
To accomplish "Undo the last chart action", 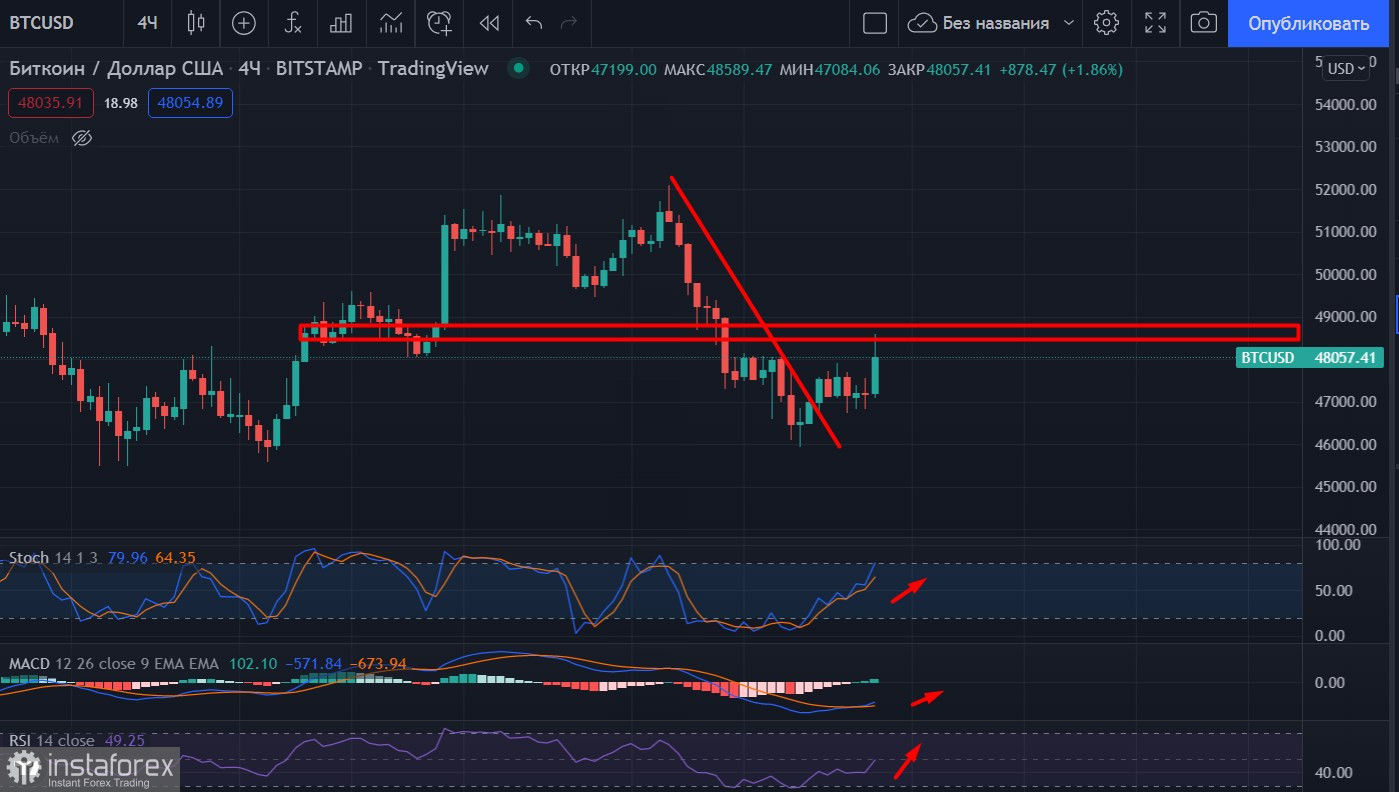I will (x=533, y=22).
